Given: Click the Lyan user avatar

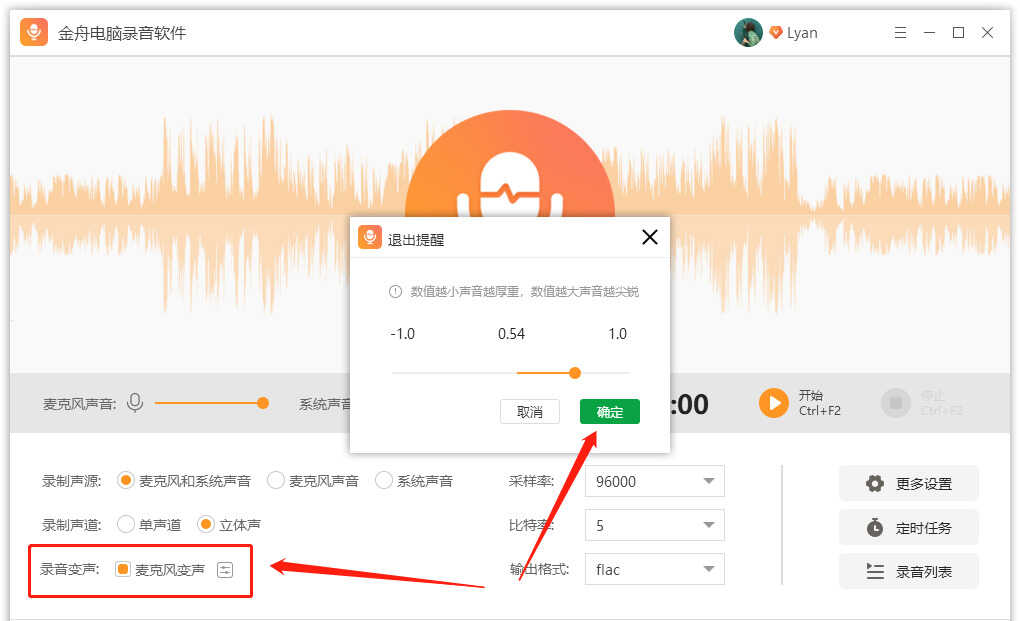Looking at the screenshot, I should pos(748,33).
